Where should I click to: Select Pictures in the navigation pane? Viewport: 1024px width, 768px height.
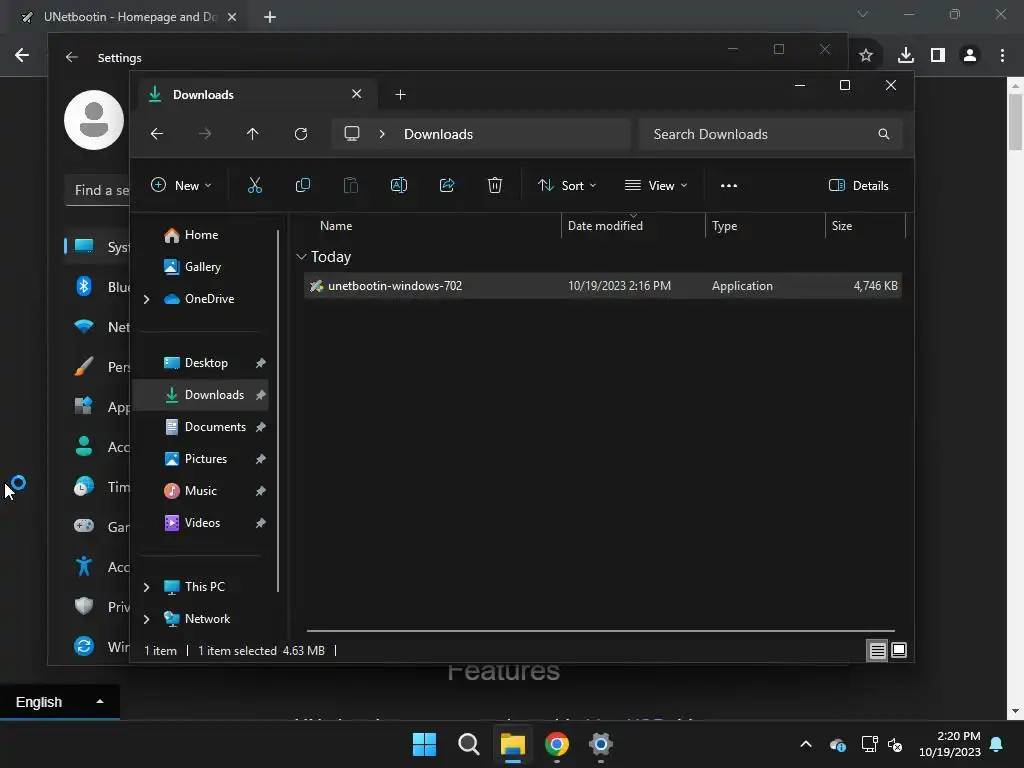pos(205,459)
